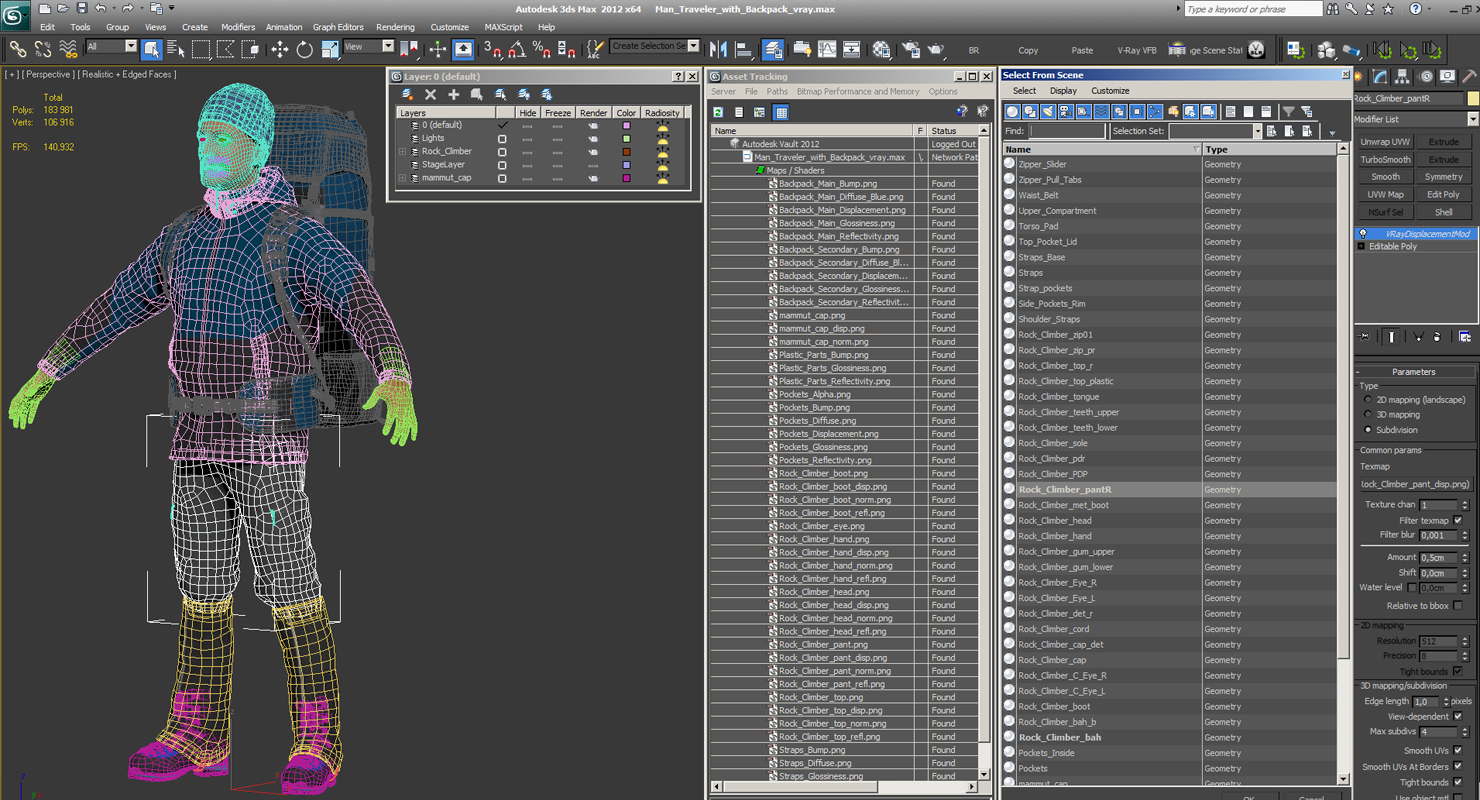Open Paths menu in Asset Tracking
1480x800 pixels.
coord(777,91)
